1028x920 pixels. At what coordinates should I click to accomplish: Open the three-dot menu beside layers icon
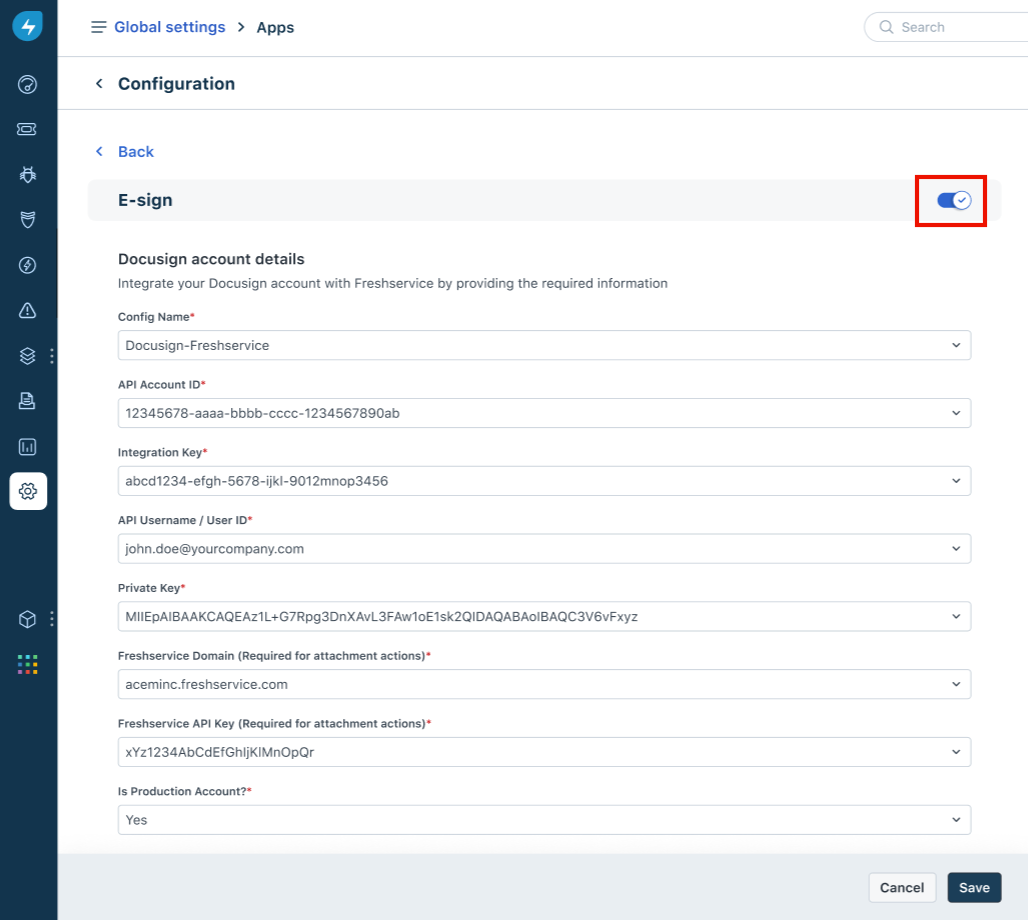pyautogui.click(x=52, y=355)
